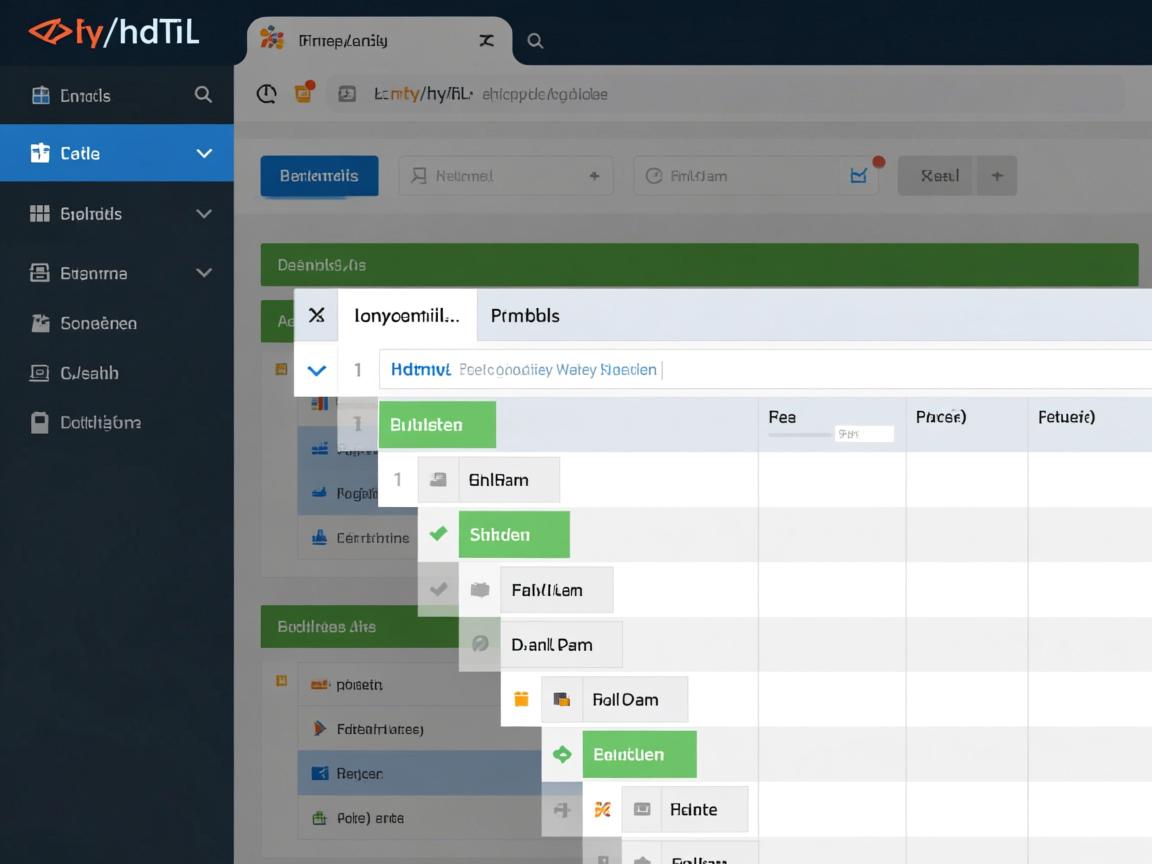Click the X icon left of Ionycemiil tab

[316, 315]
